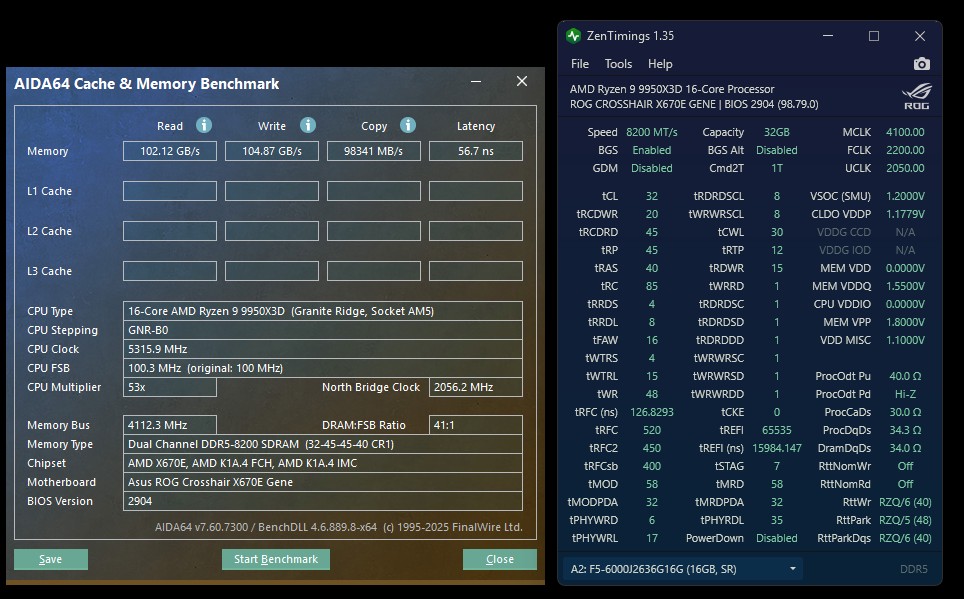Click the BGS Alt Disabled value

[x=776, y=150]
